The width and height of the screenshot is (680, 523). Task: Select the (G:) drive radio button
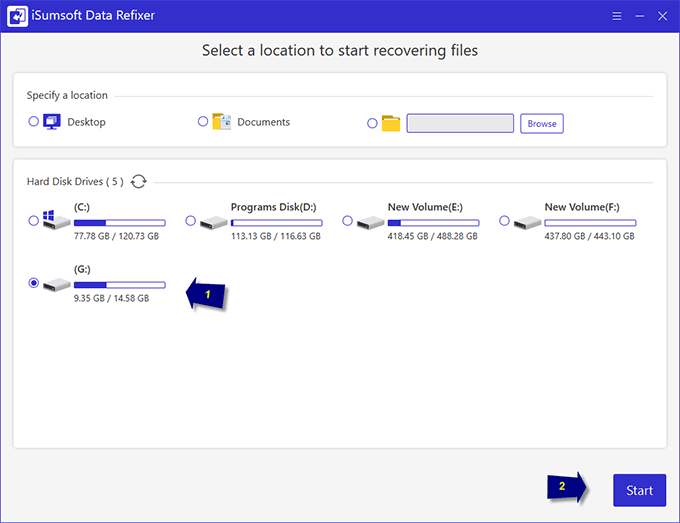33,283
